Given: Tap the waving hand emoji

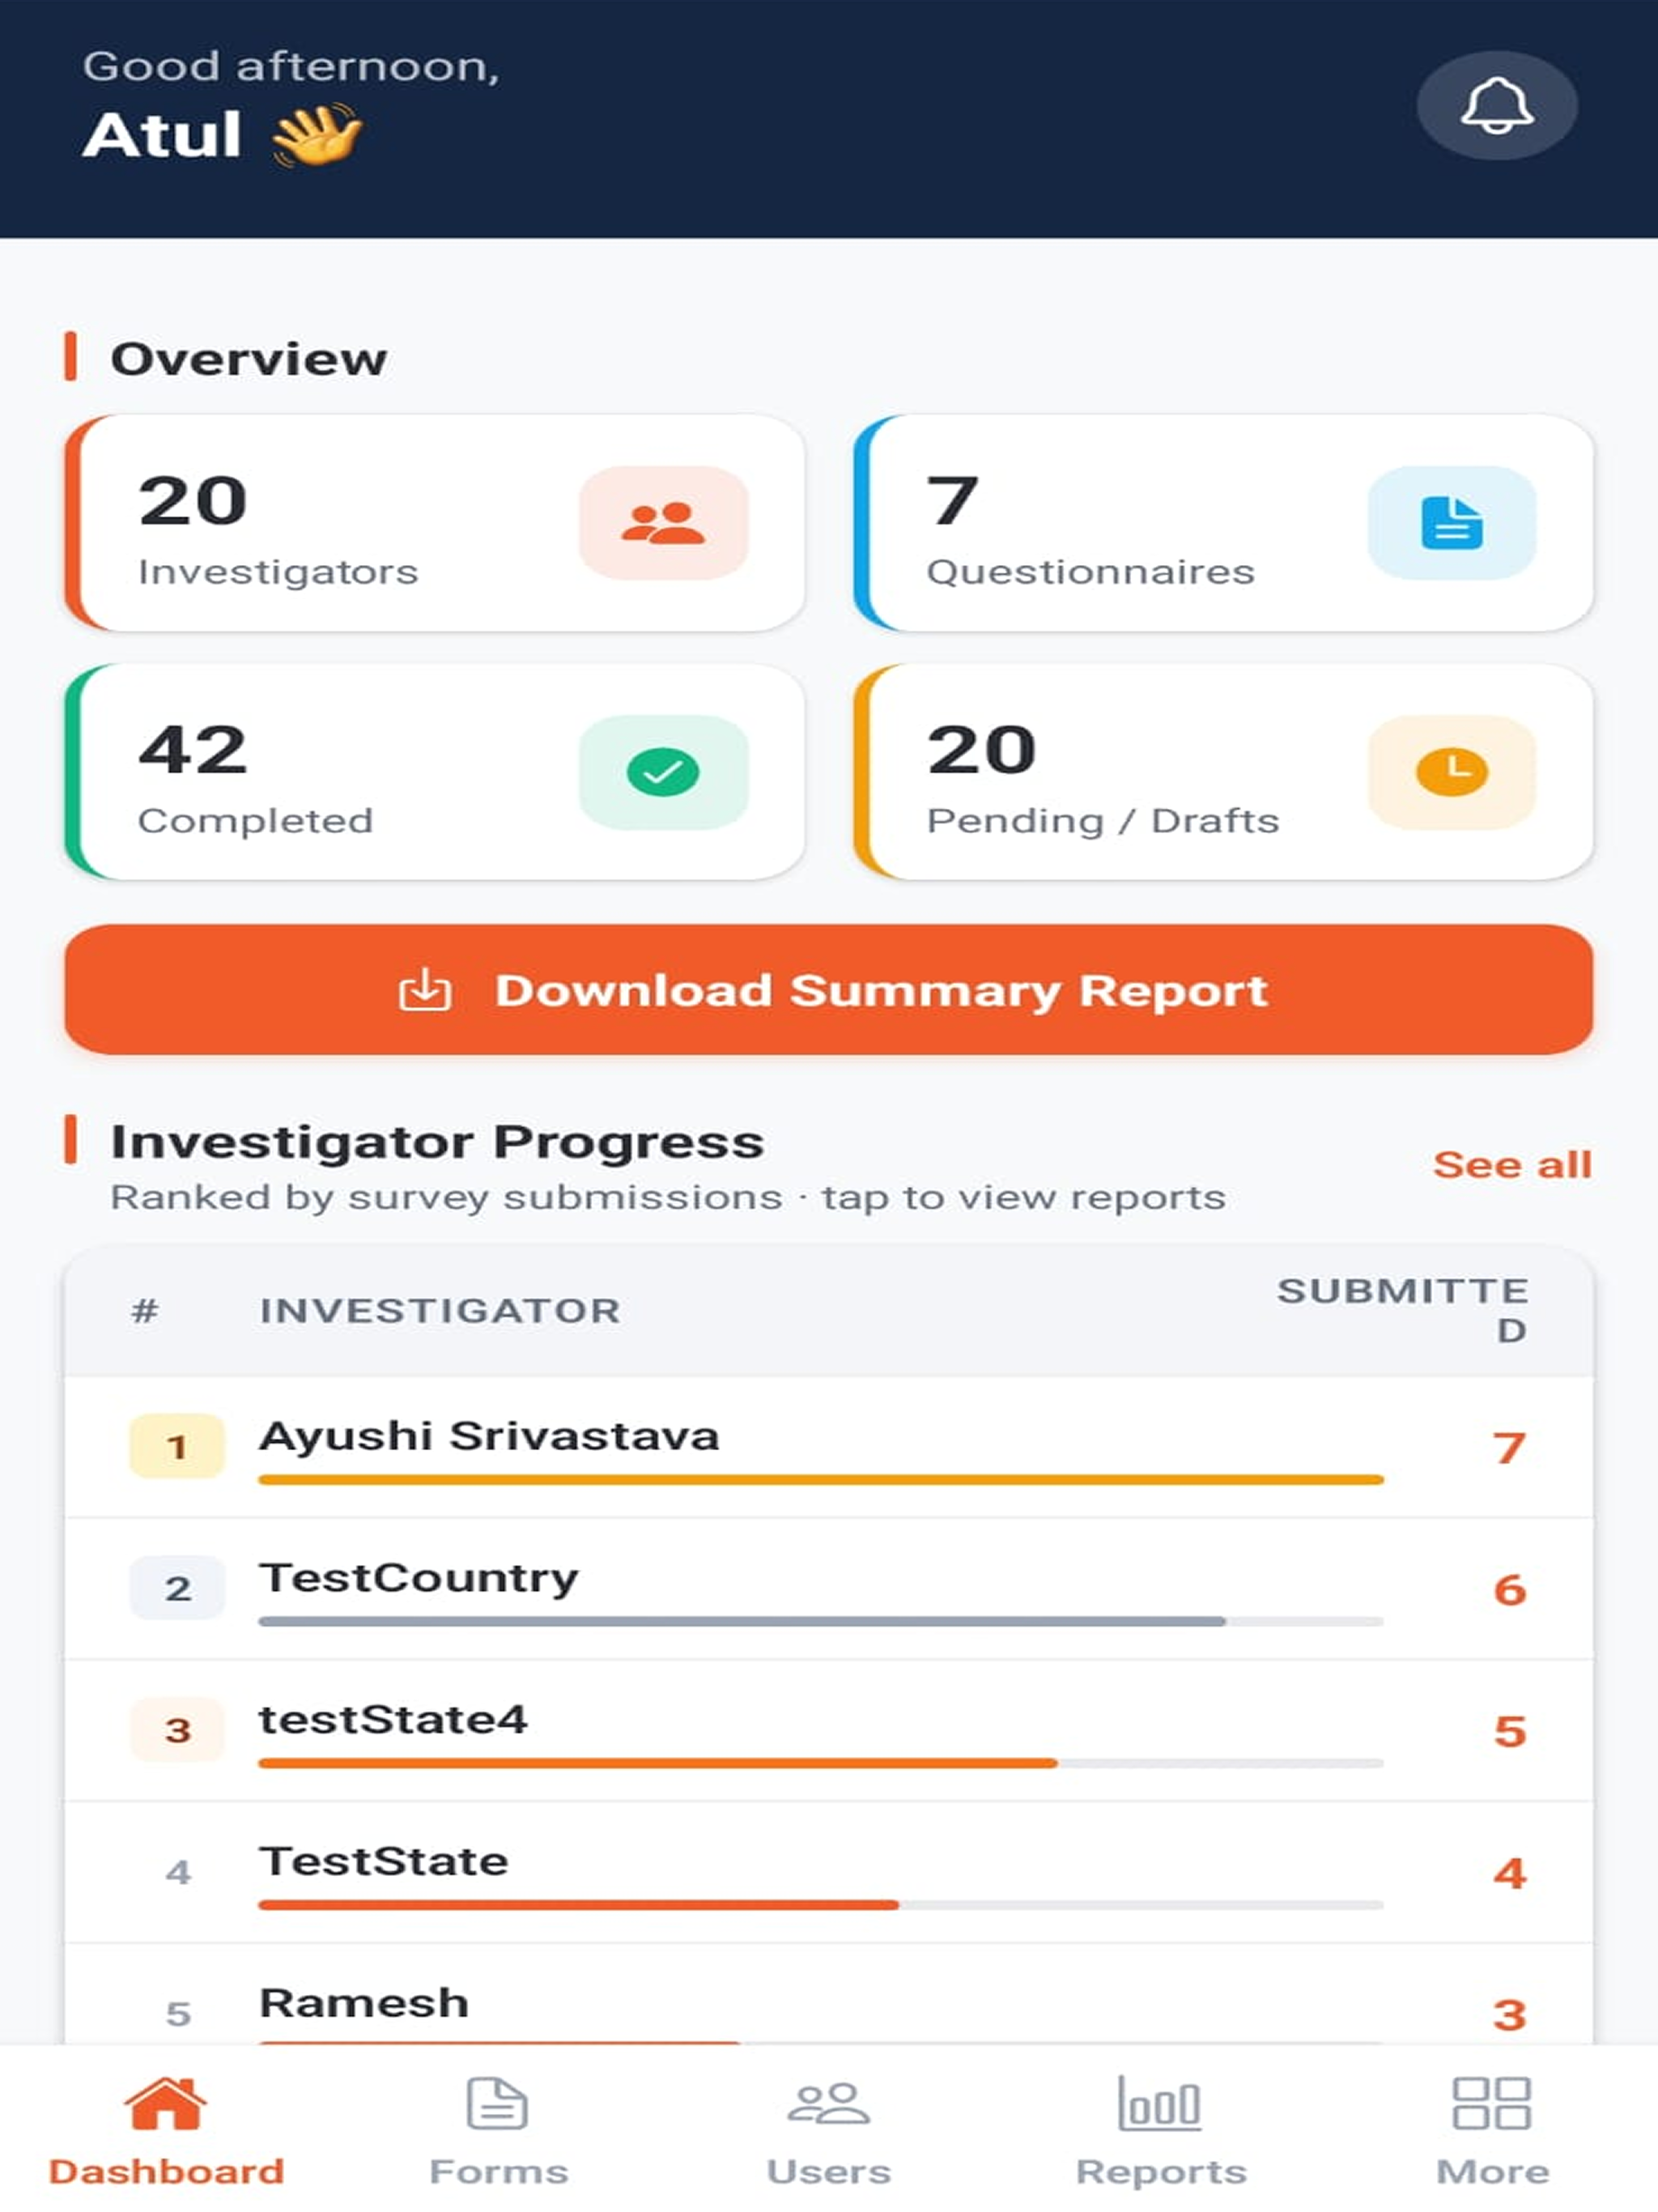Looking at the screenshot, I should (x=317, y=135).
